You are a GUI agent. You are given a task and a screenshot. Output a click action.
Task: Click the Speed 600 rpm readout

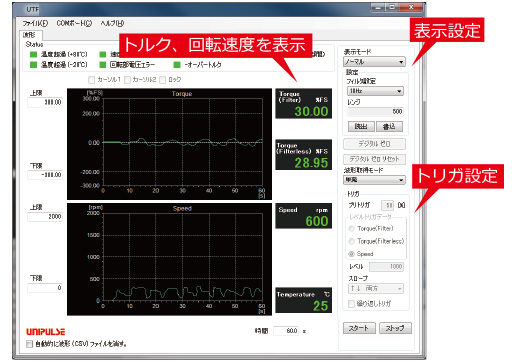303,216
